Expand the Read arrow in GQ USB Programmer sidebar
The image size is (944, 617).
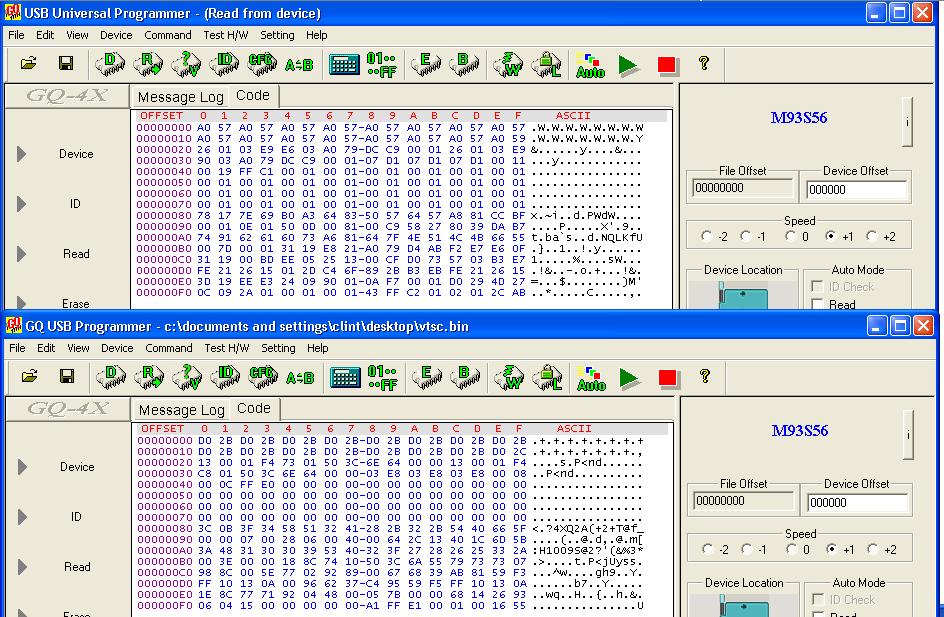(x=22, y=567)
